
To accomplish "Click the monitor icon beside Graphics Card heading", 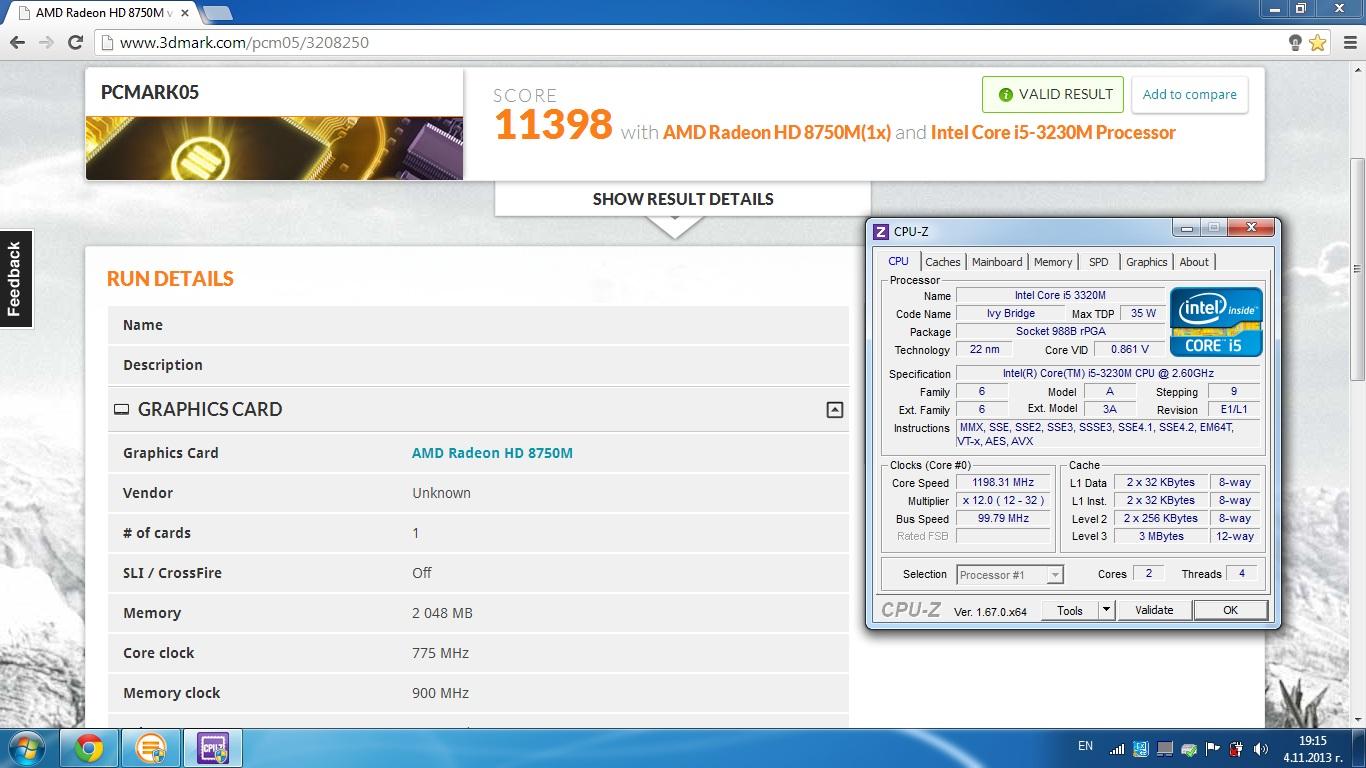I will [x=121, y=409].
